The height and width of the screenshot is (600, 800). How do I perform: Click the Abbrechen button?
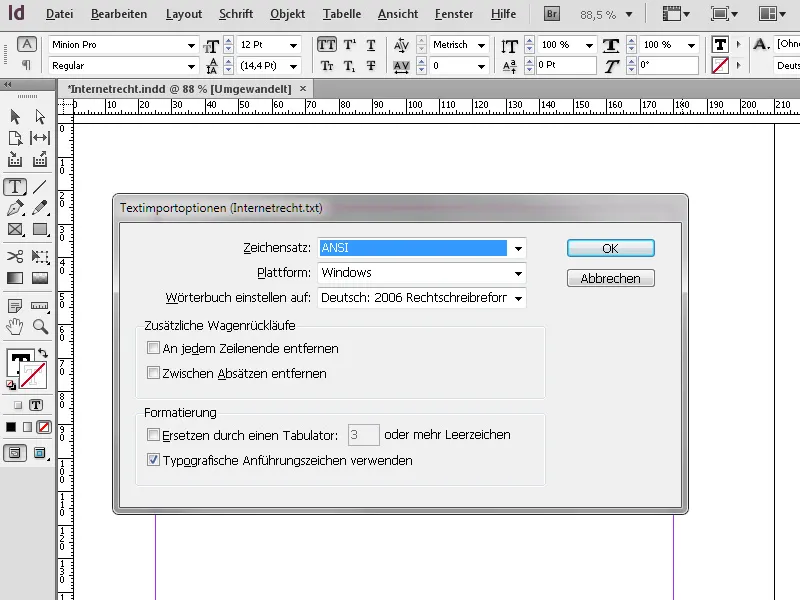[x=611, y=279]
